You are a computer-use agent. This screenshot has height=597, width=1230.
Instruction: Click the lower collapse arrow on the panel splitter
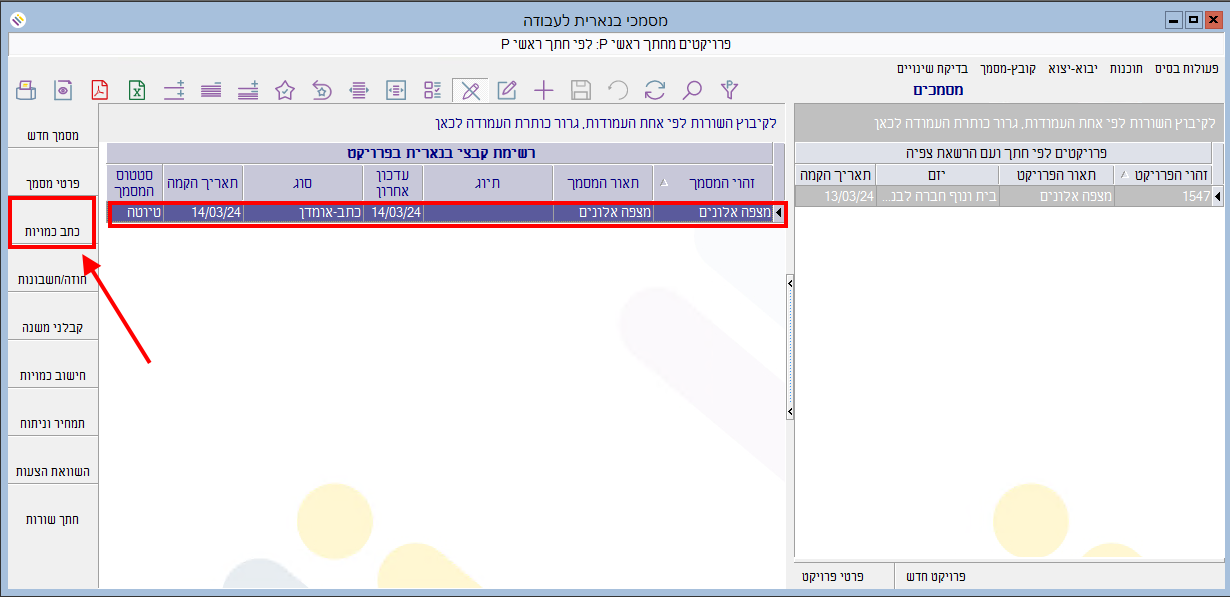pyautogui.click(x=790, y=411)
